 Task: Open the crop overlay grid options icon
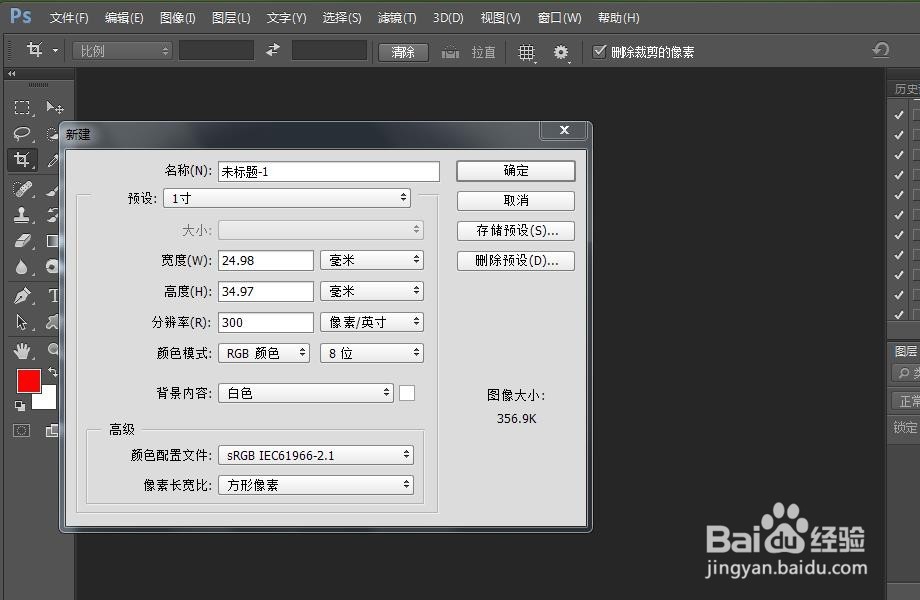point(527,52)
